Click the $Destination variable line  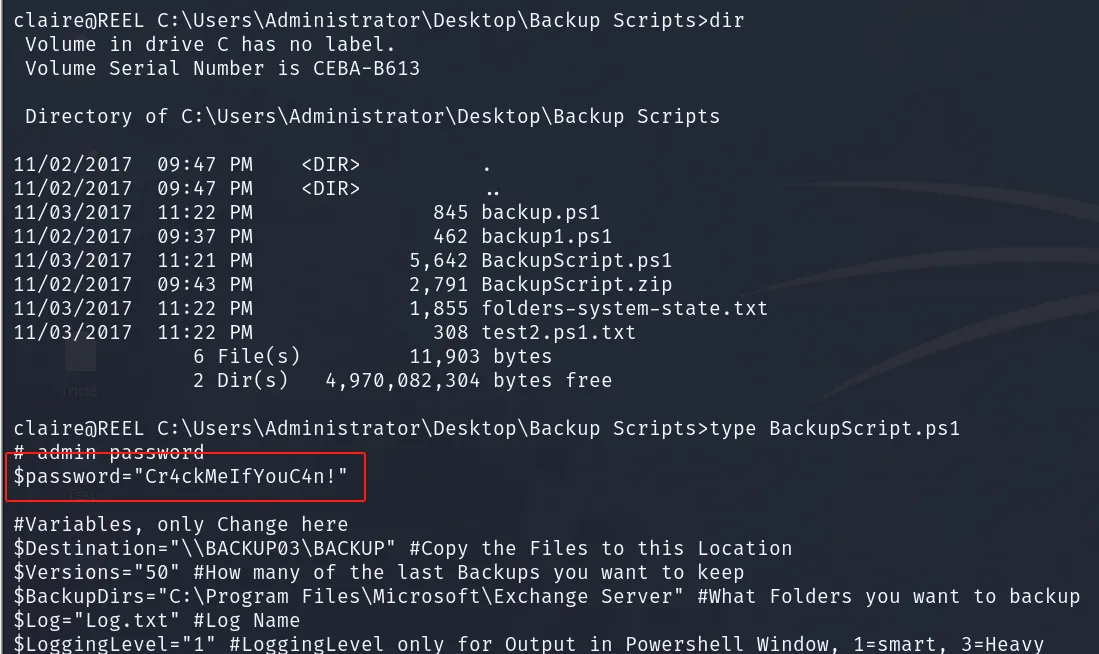point(402,548)
